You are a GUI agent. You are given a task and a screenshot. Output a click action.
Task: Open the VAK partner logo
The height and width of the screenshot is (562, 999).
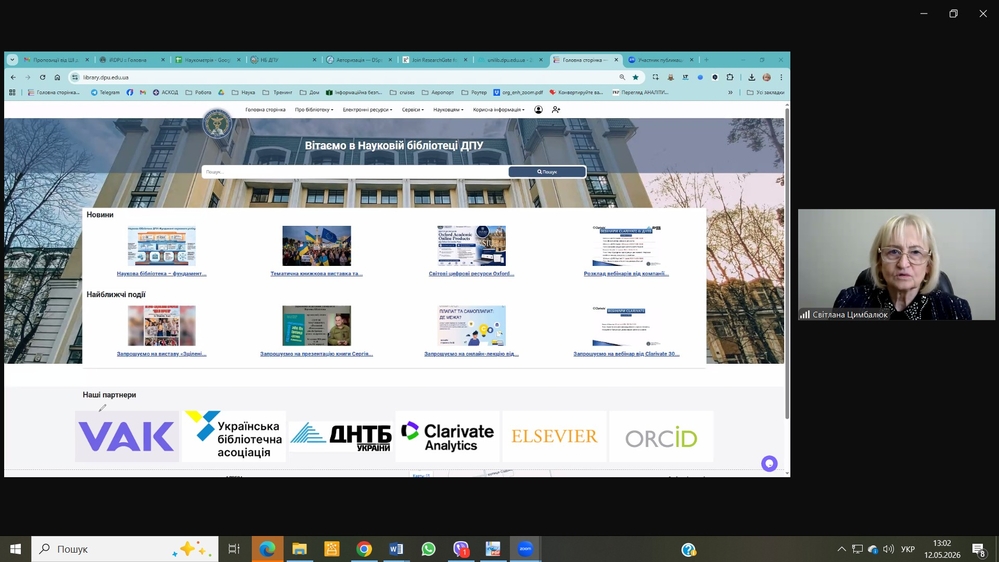coord(127,436)
